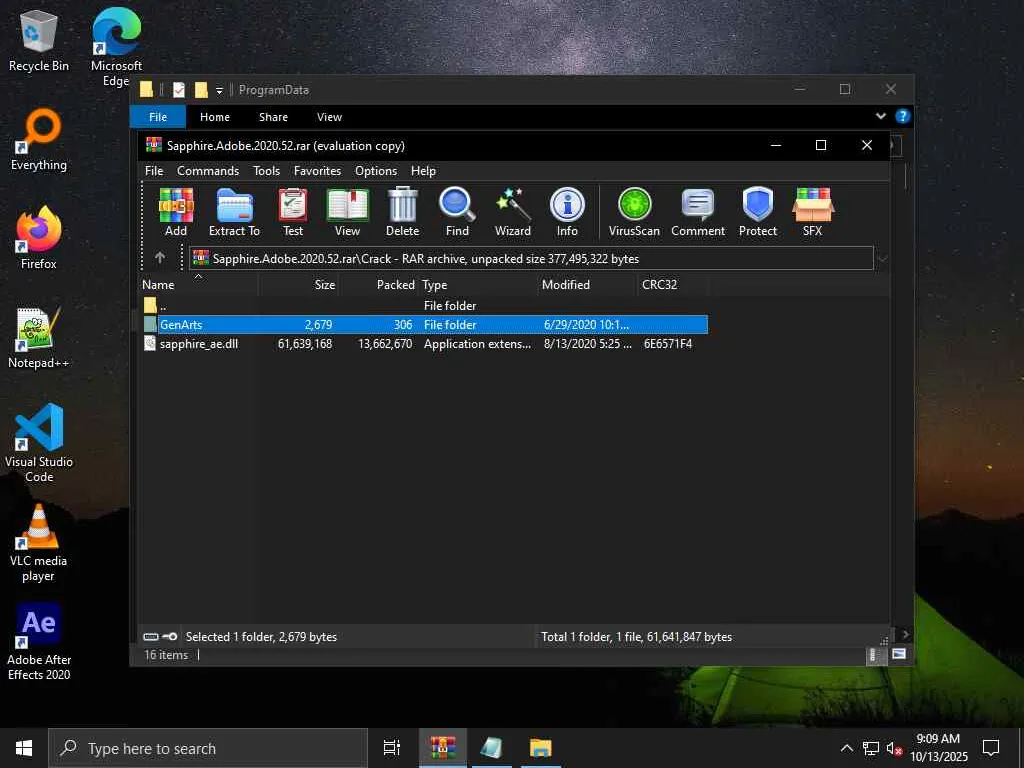Open the Options menu
The height and width of the screenshot is (768, 1024).
coord(376,170)
